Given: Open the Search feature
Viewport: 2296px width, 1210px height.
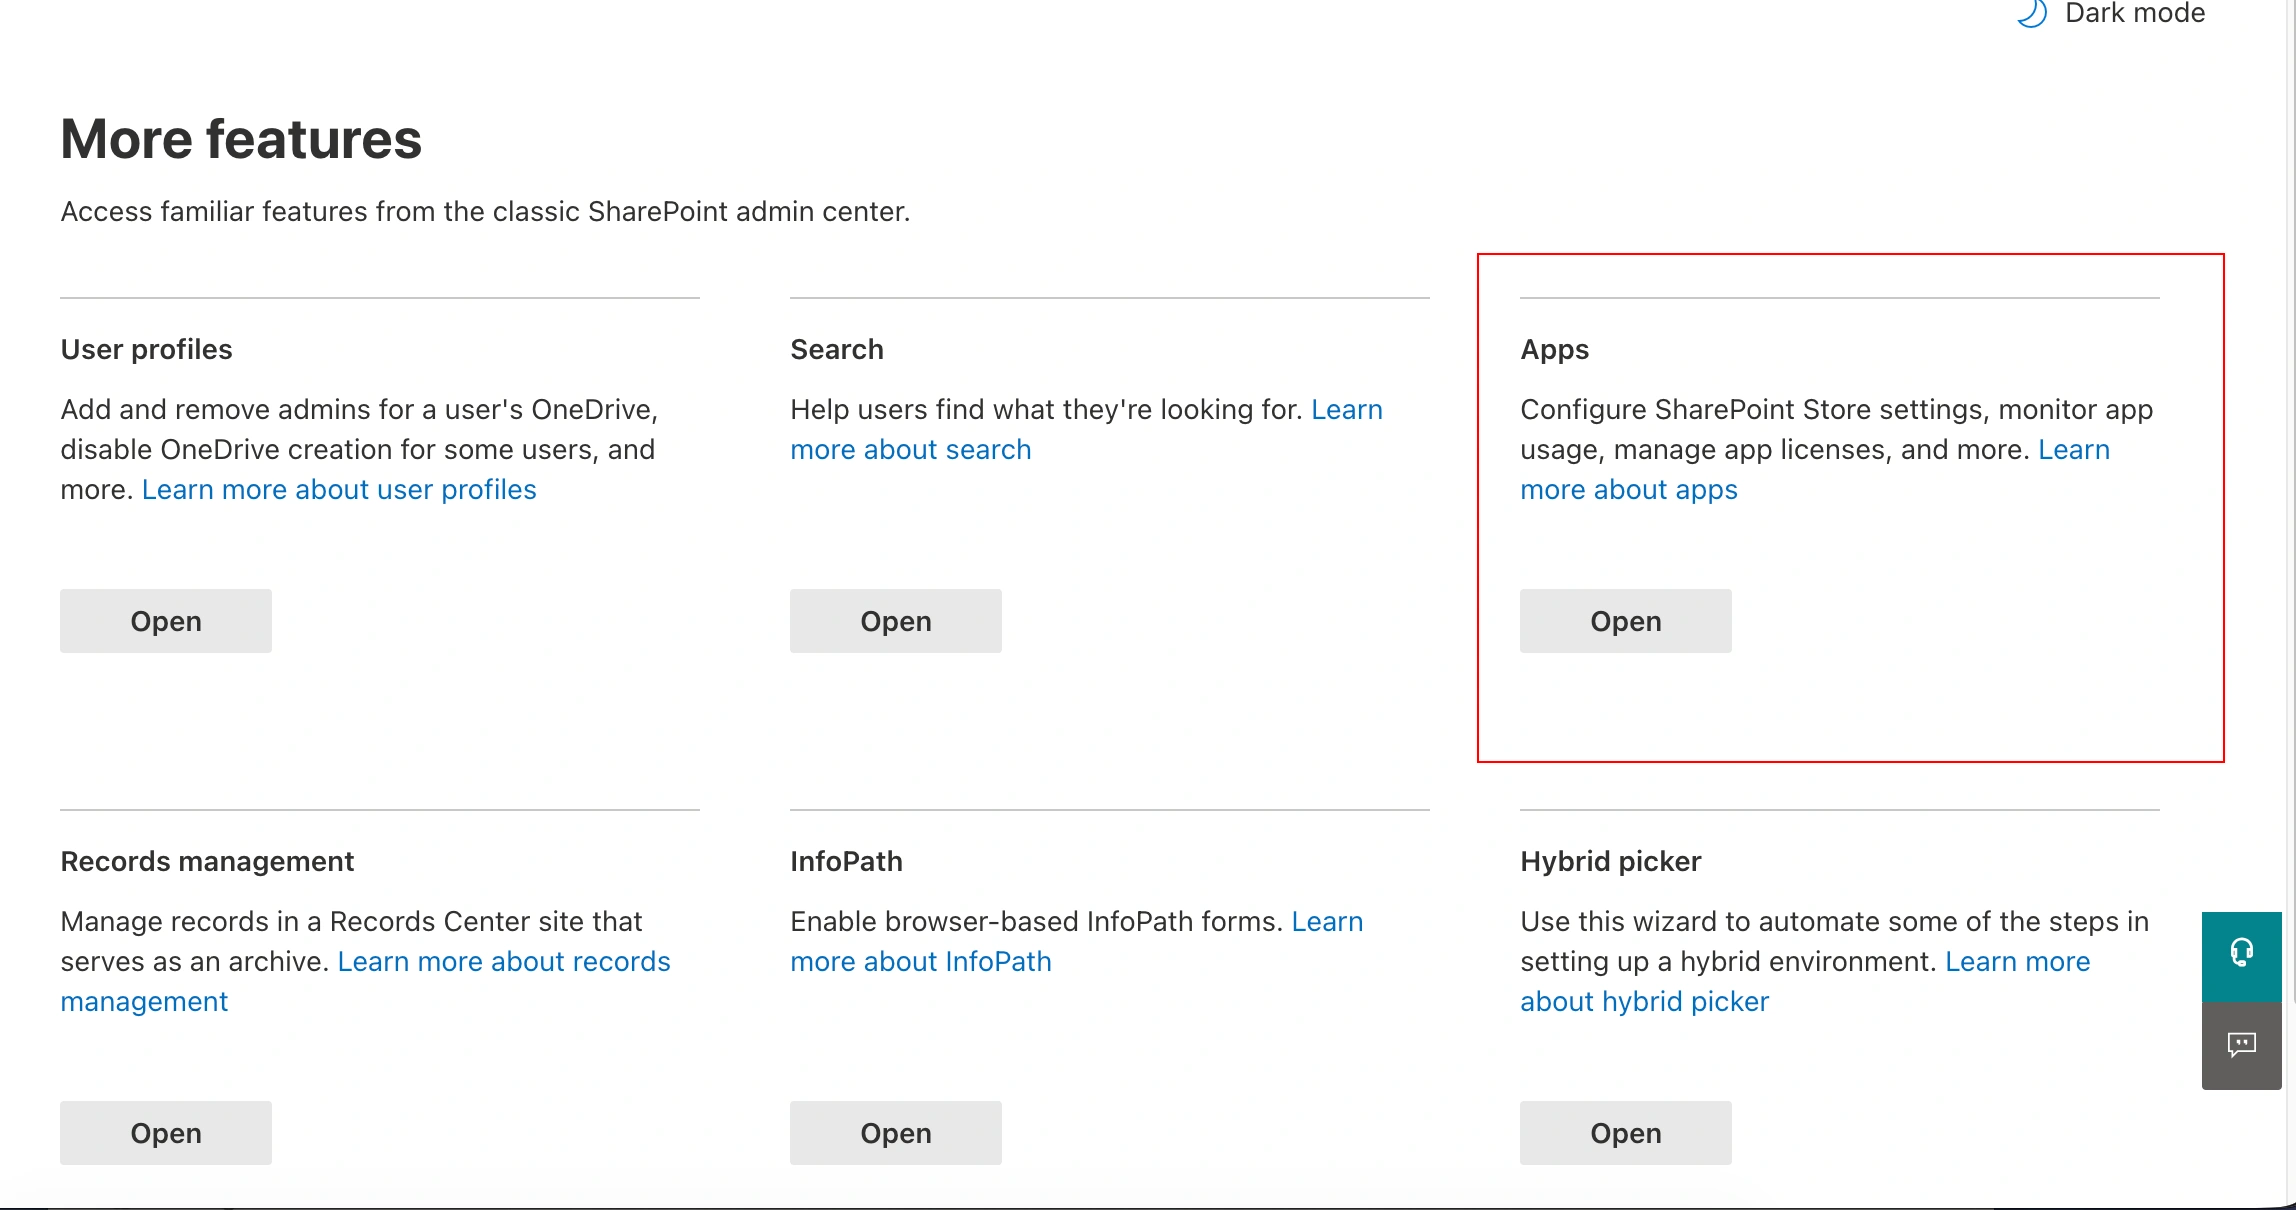Looking at the screenshot, I should coord(896,621).
